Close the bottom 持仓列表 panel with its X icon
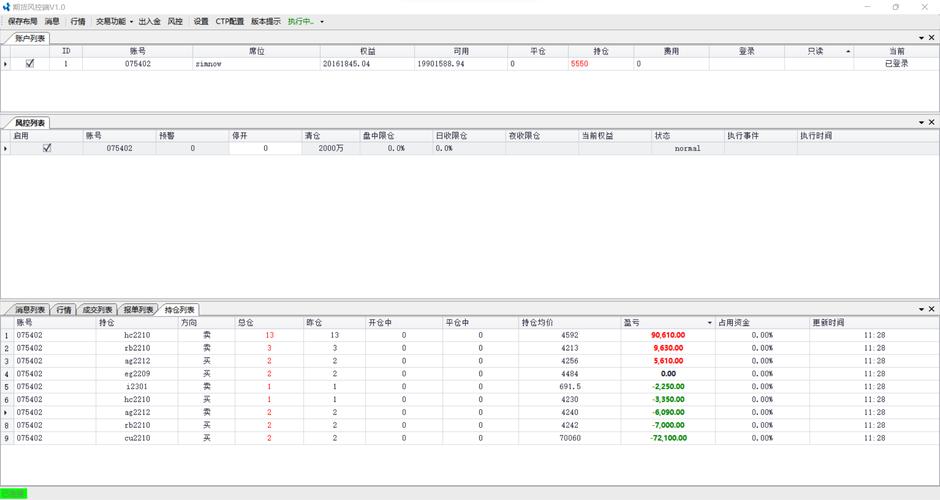The image size is (940, 500). tap(931, 309)
